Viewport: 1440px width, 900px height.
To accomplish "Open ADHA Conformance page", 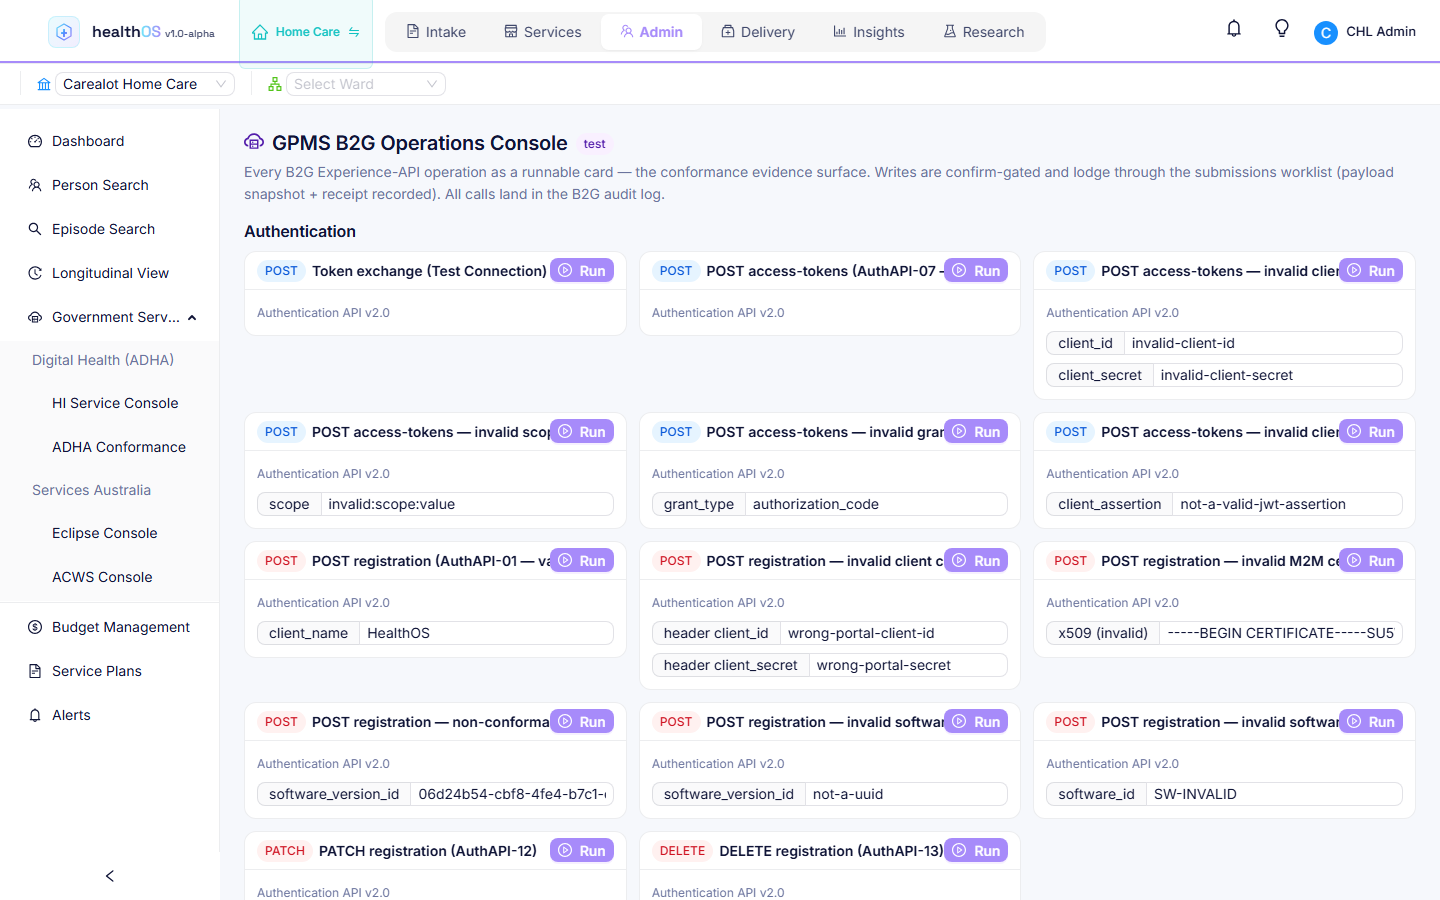I will pyautogui.click(x=119, y=447).
